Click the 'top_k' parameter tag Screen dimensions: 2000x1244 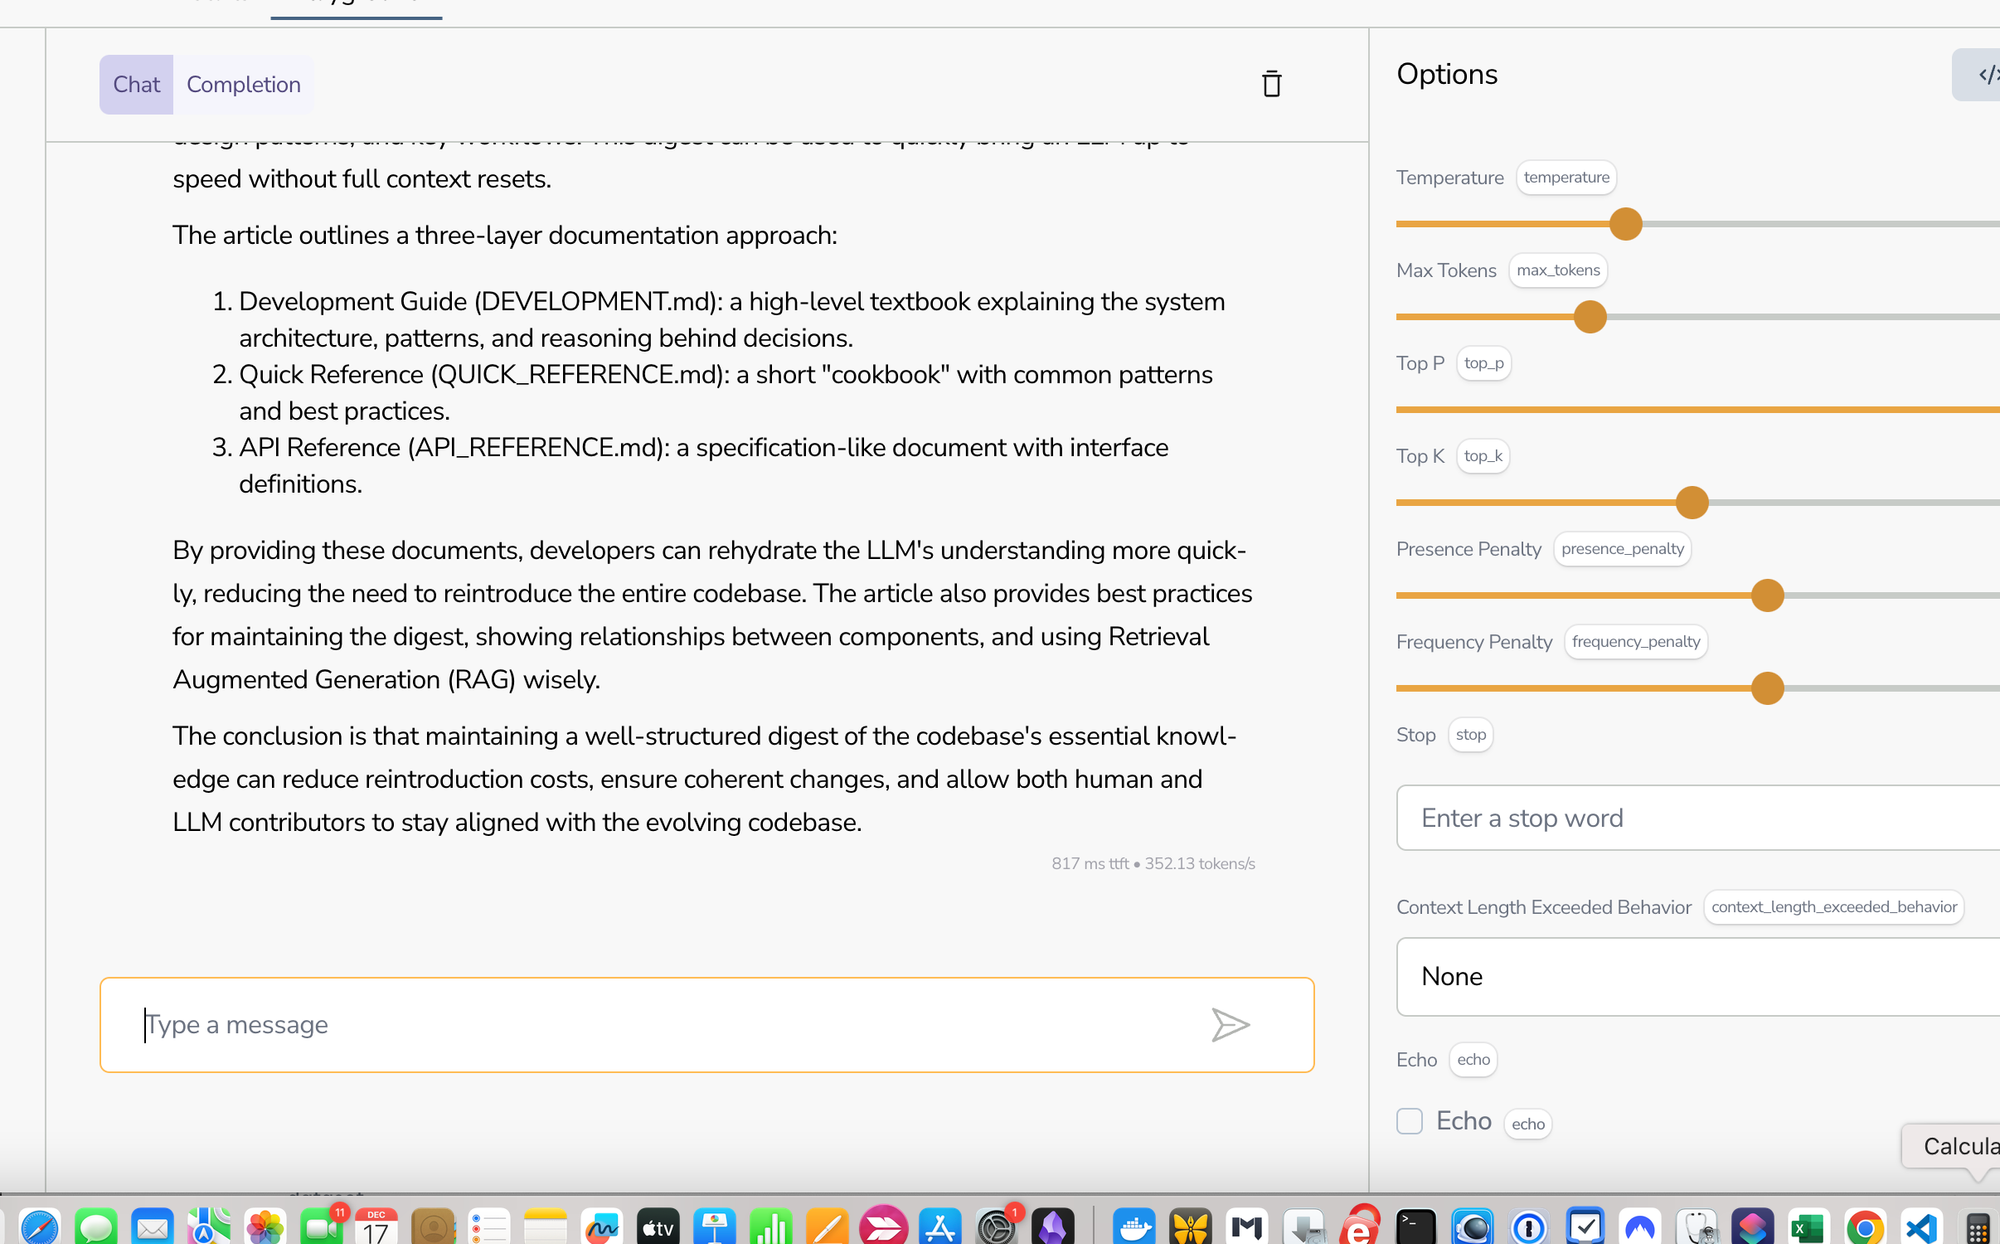pos(1483,456)
